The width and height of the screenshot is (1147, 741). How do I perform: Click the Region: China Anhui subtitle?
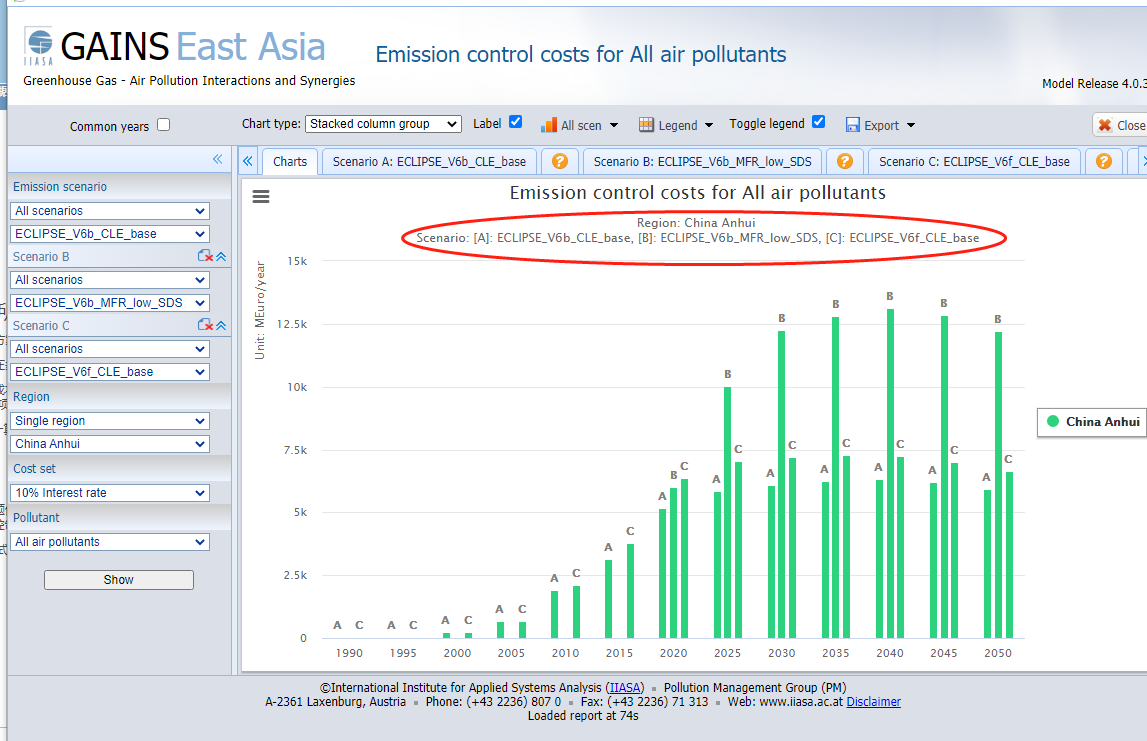[x=696, y=223]
